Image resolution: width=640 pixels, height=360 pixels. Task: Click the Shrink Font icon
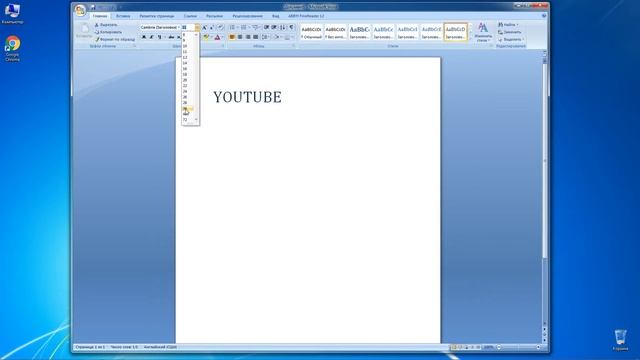click(x=212, y=27)
